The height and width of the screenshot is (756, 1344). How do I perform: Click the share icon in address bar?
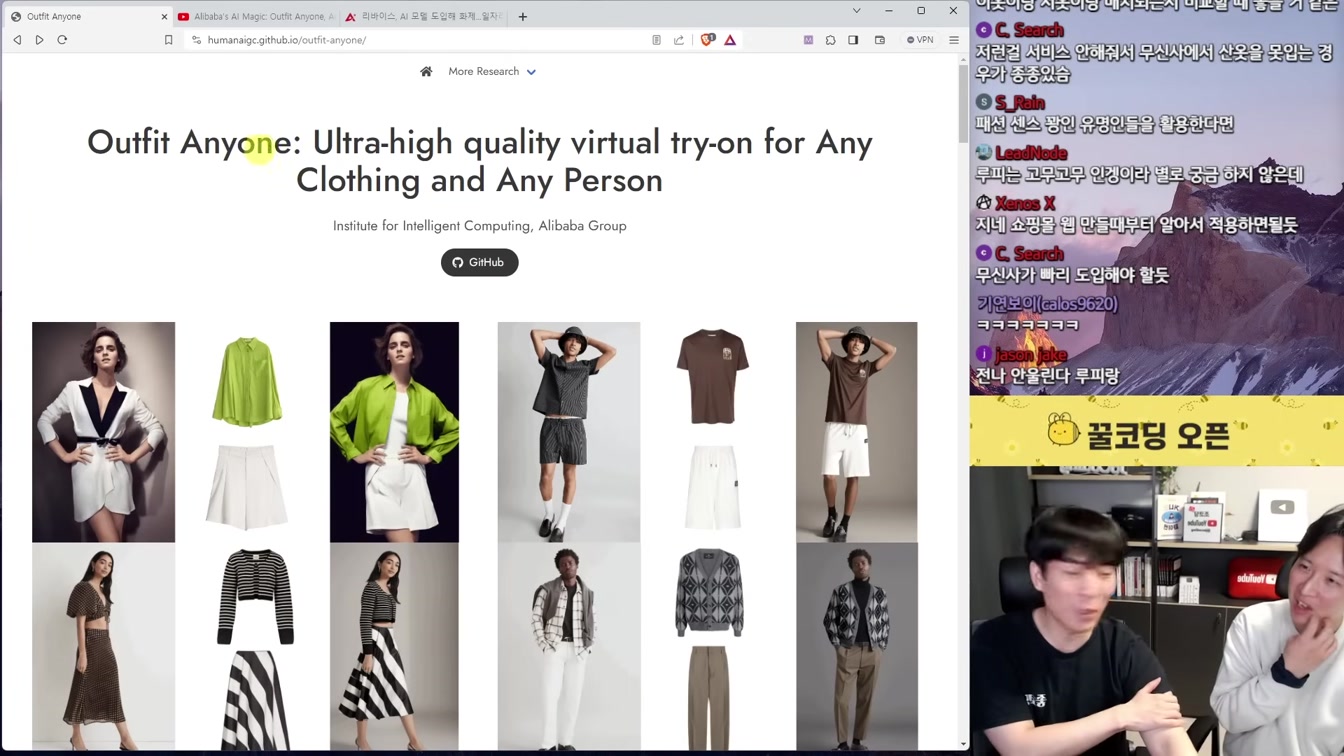click(679, 40)
